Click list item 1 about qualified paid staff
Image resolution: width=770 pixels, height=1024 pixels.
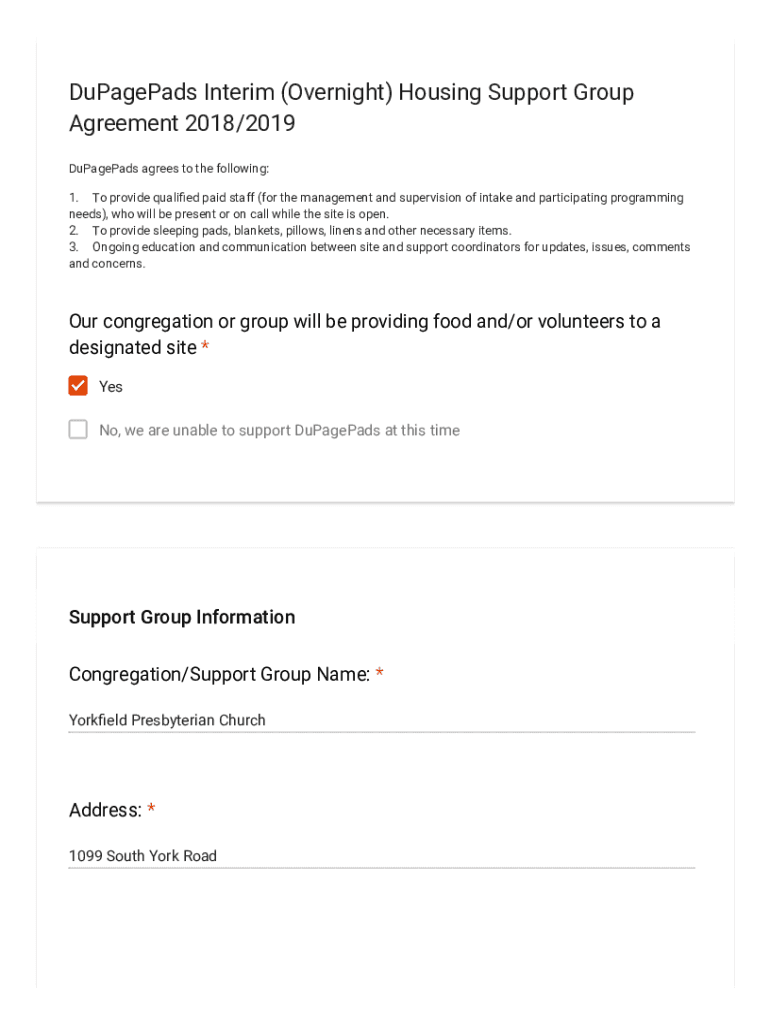pos(376,206)
